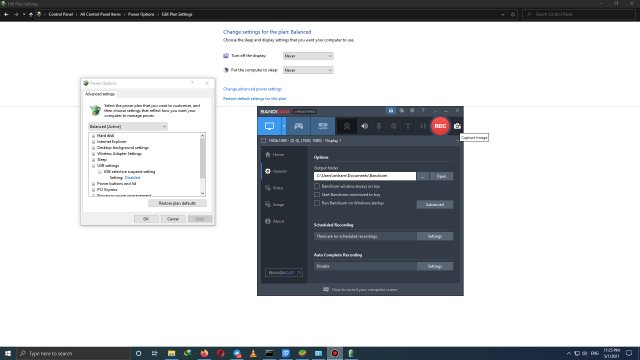Click the BANDICUT button in Bandicam sidebar
The width and height of the screenshot is (640, 360).
click(284, 273)
